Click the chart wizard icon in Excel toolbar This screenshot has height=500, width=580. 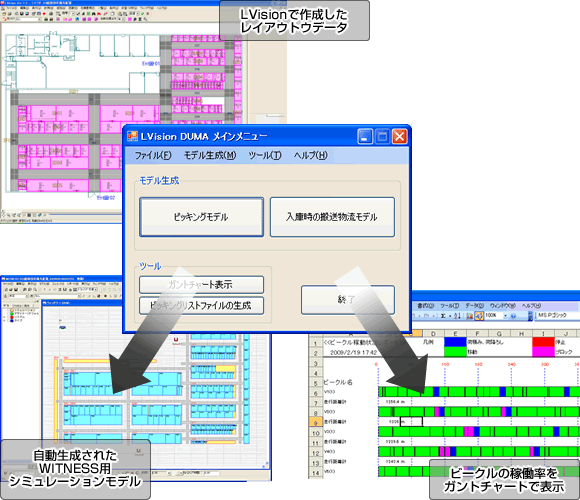(x=469, y=316)
